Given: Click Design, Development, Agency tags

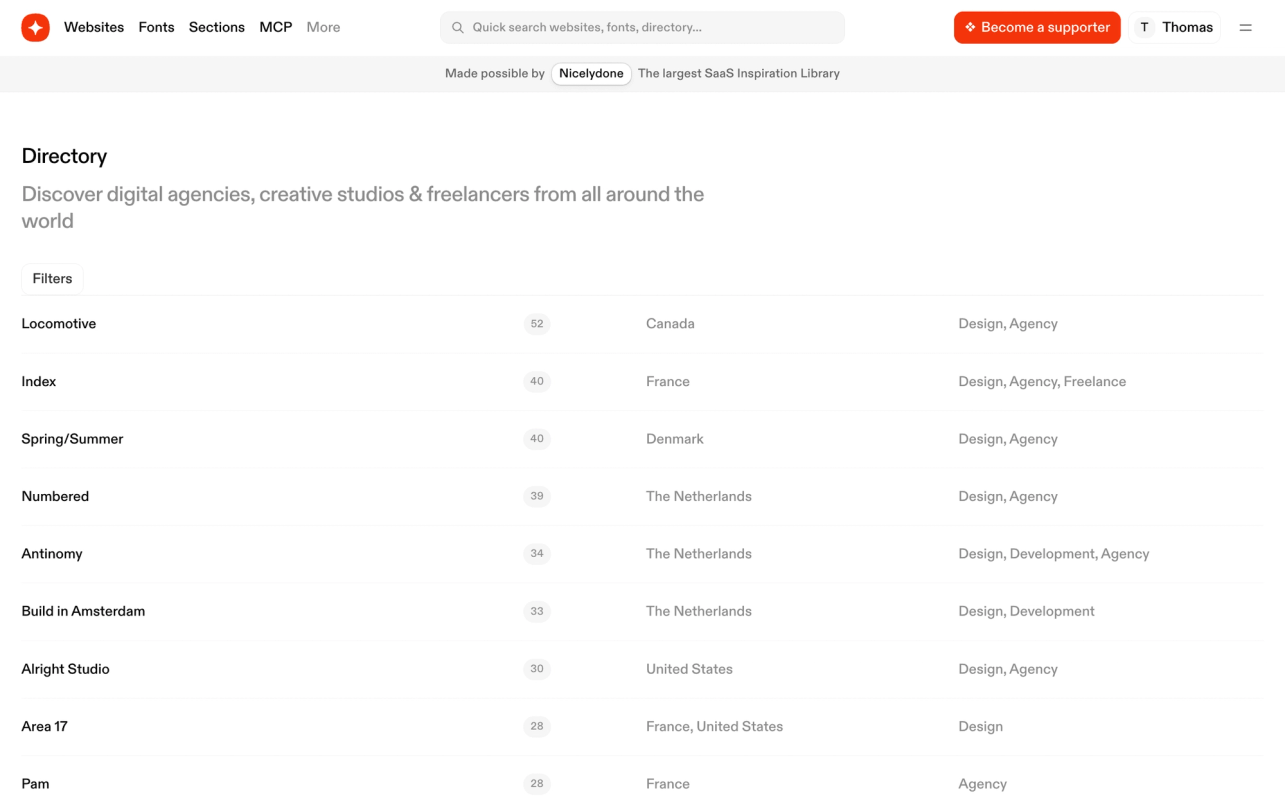Looking at the screenshot, I should (1054, 554).
